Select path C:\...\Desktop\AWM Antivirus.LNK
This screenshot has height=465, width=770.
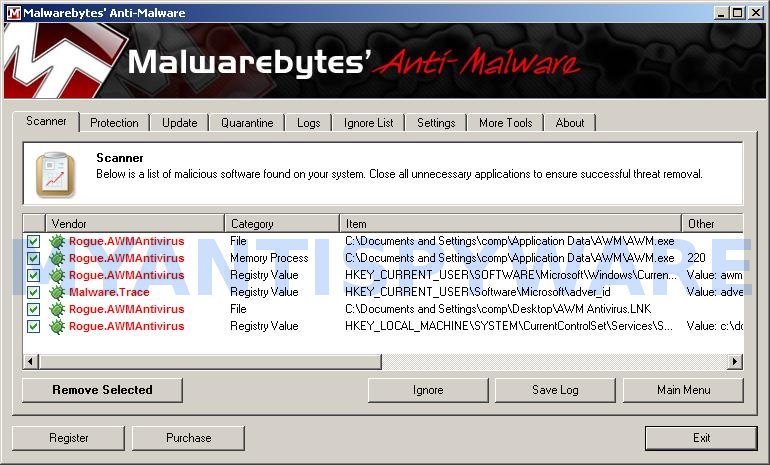pyautogui.click(x=498, y=309)
